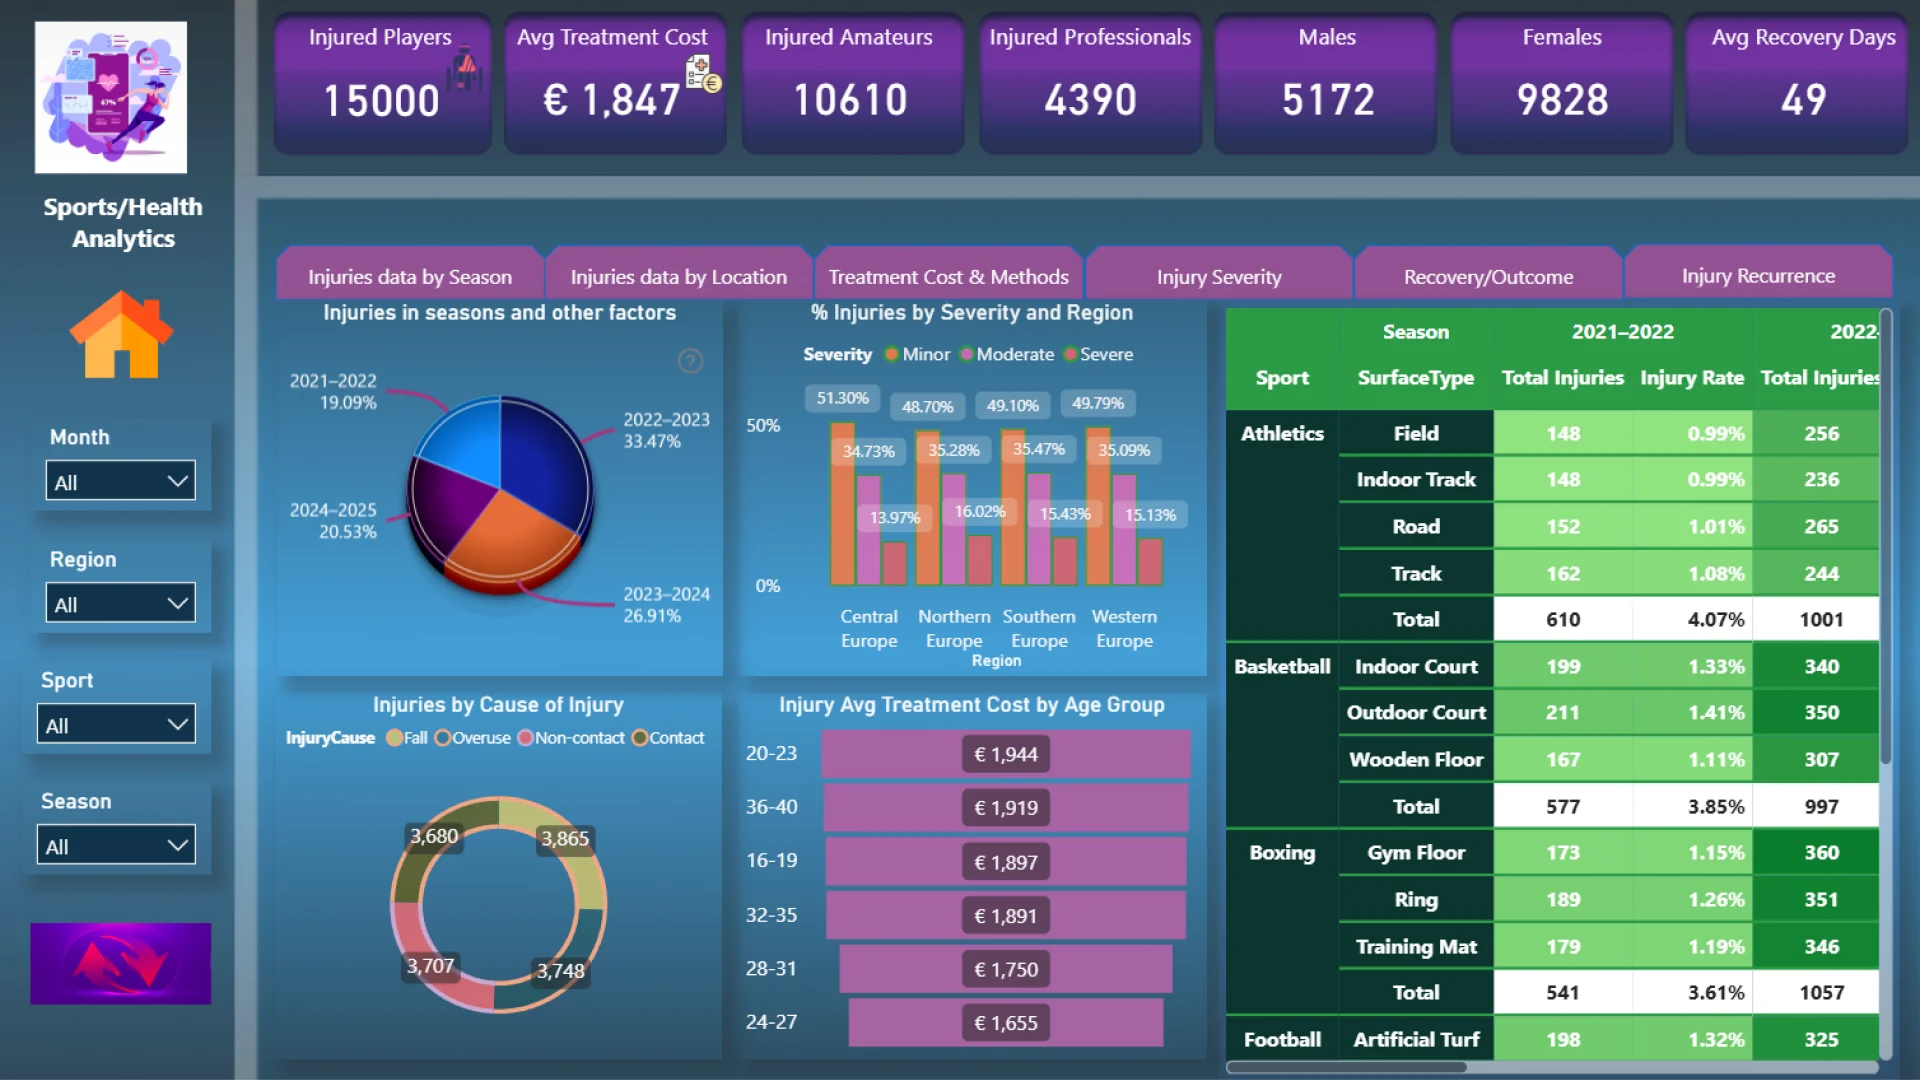Click the Males card
This screenshot has width=1920, height=1080.
point(1327,83)
